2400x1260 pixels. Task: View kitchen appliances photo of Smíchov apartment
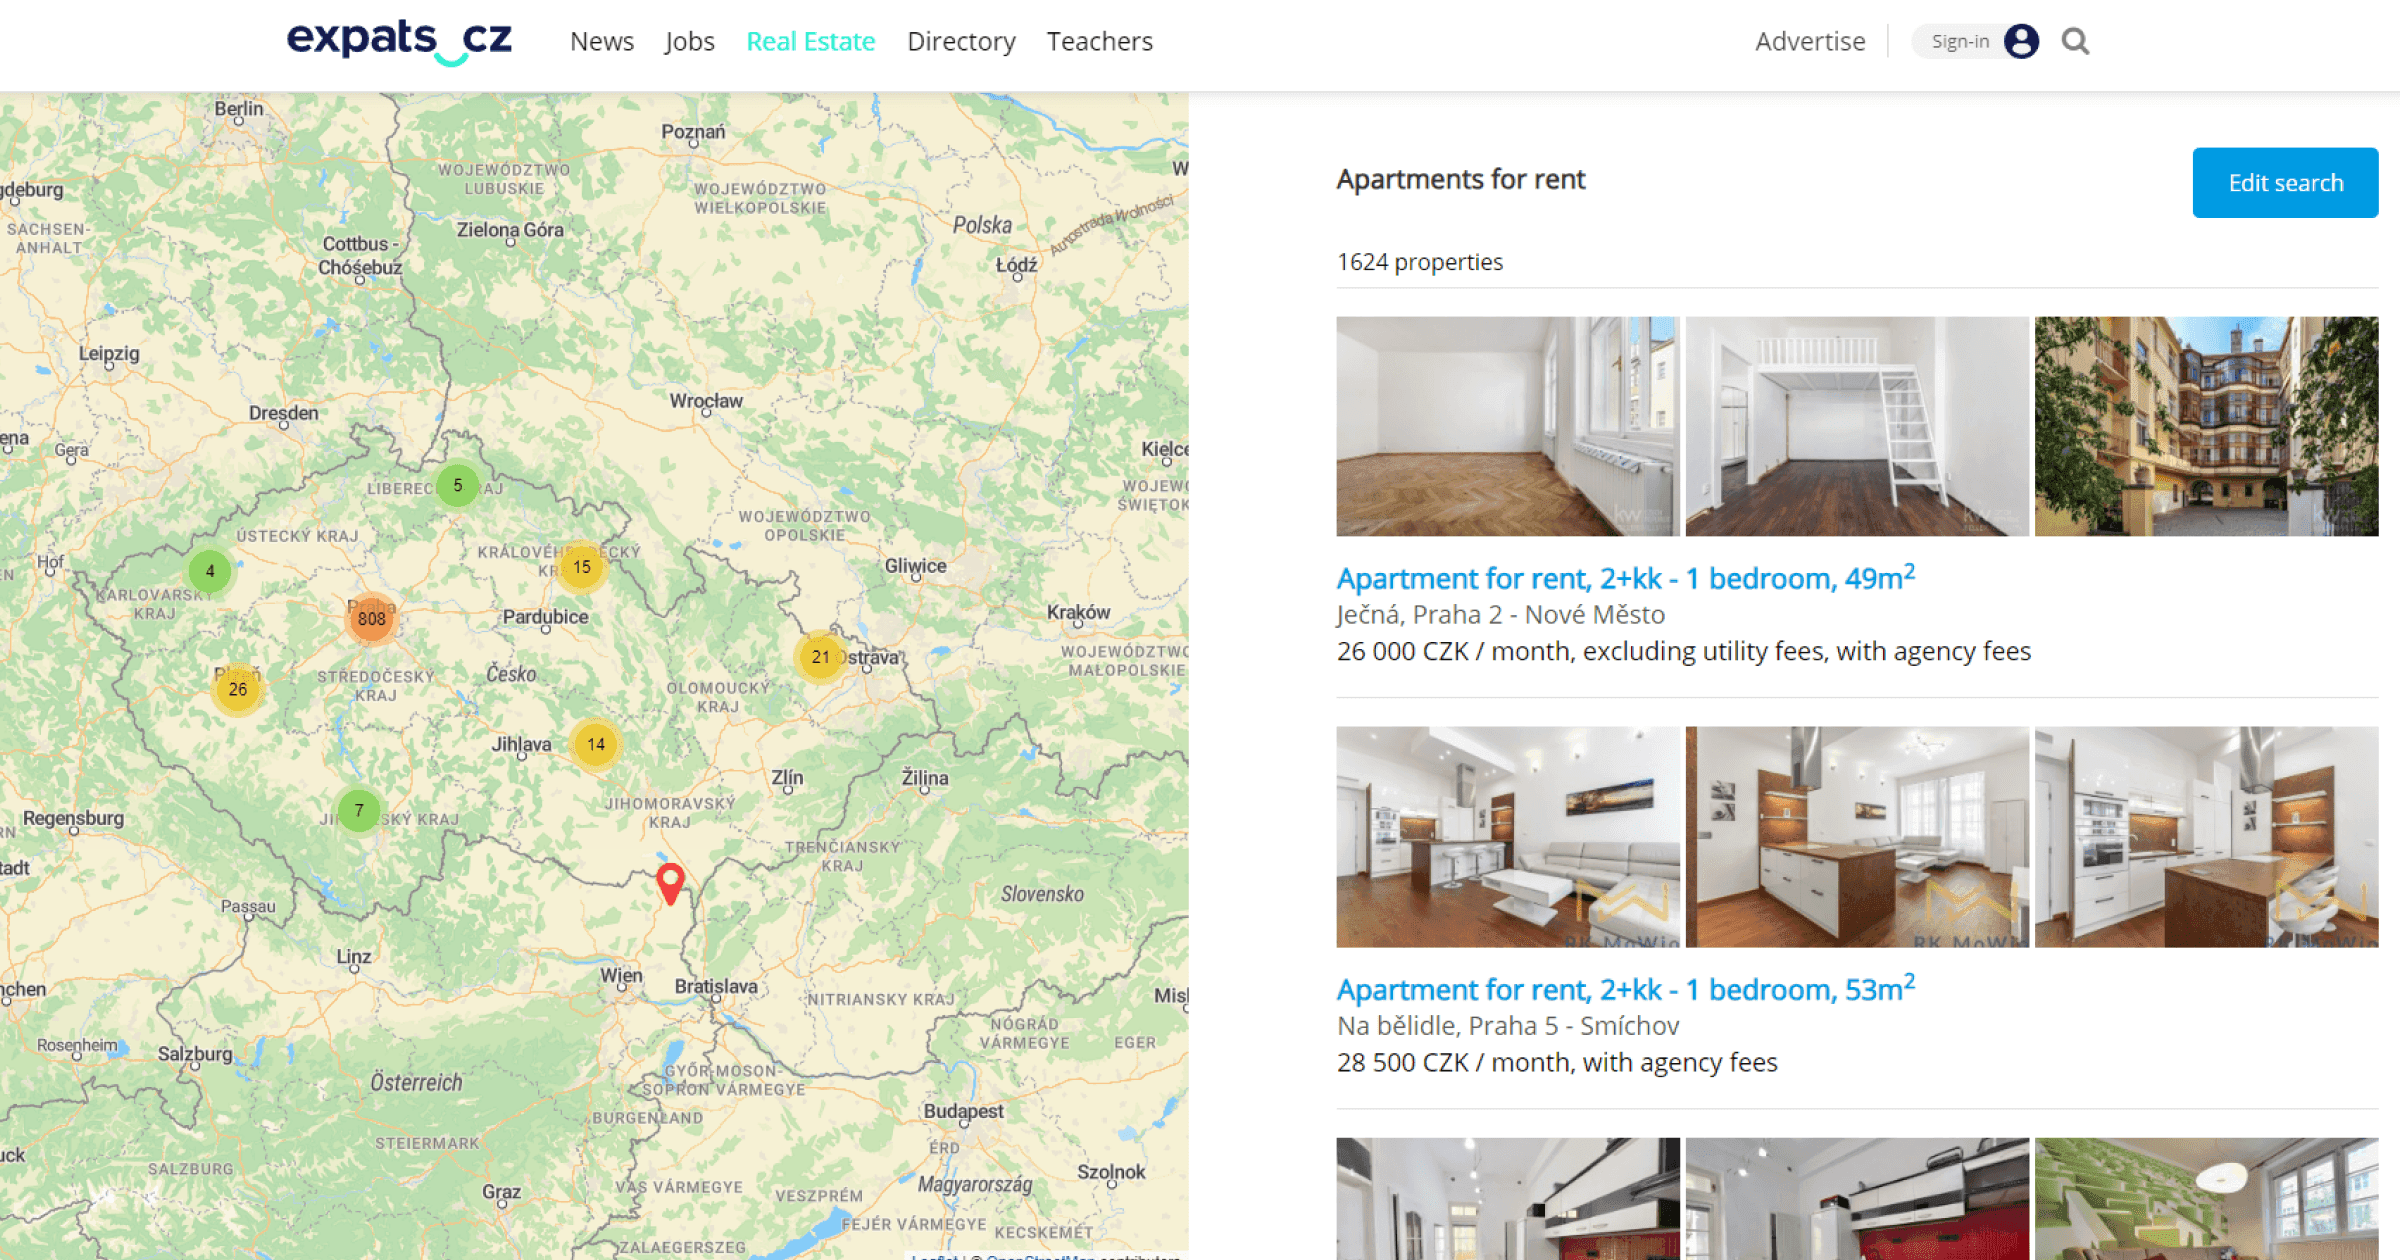2206,837
